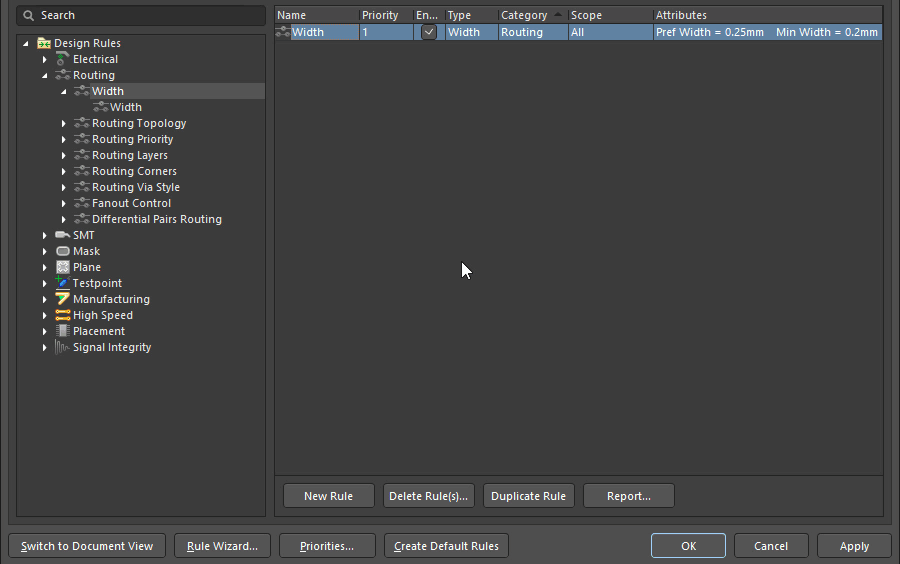Sort rules by Category column header
The image size is (900, 564).
point(524,15)
